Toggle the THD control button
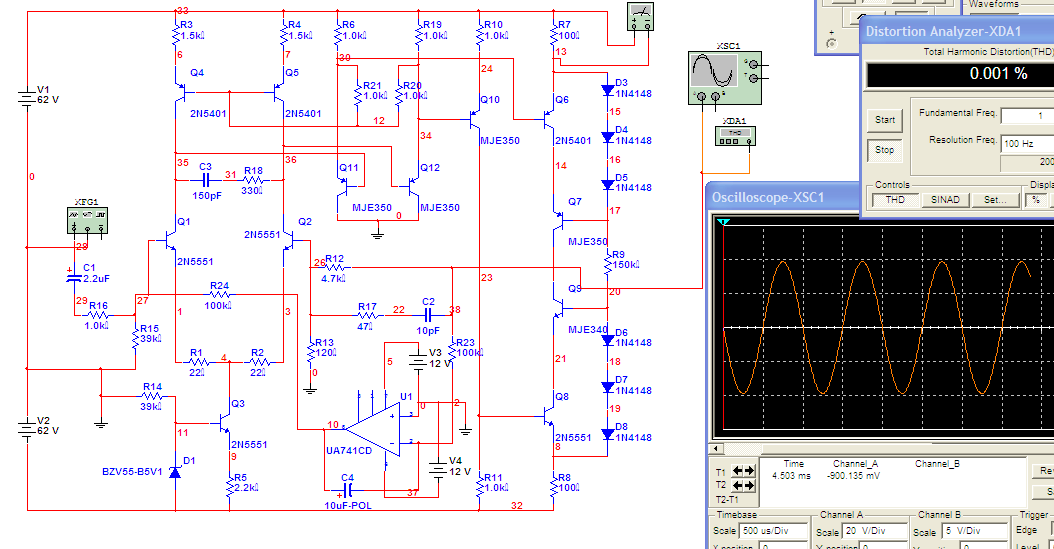Viewport: 1054px width, 549px height. point(895,200)
